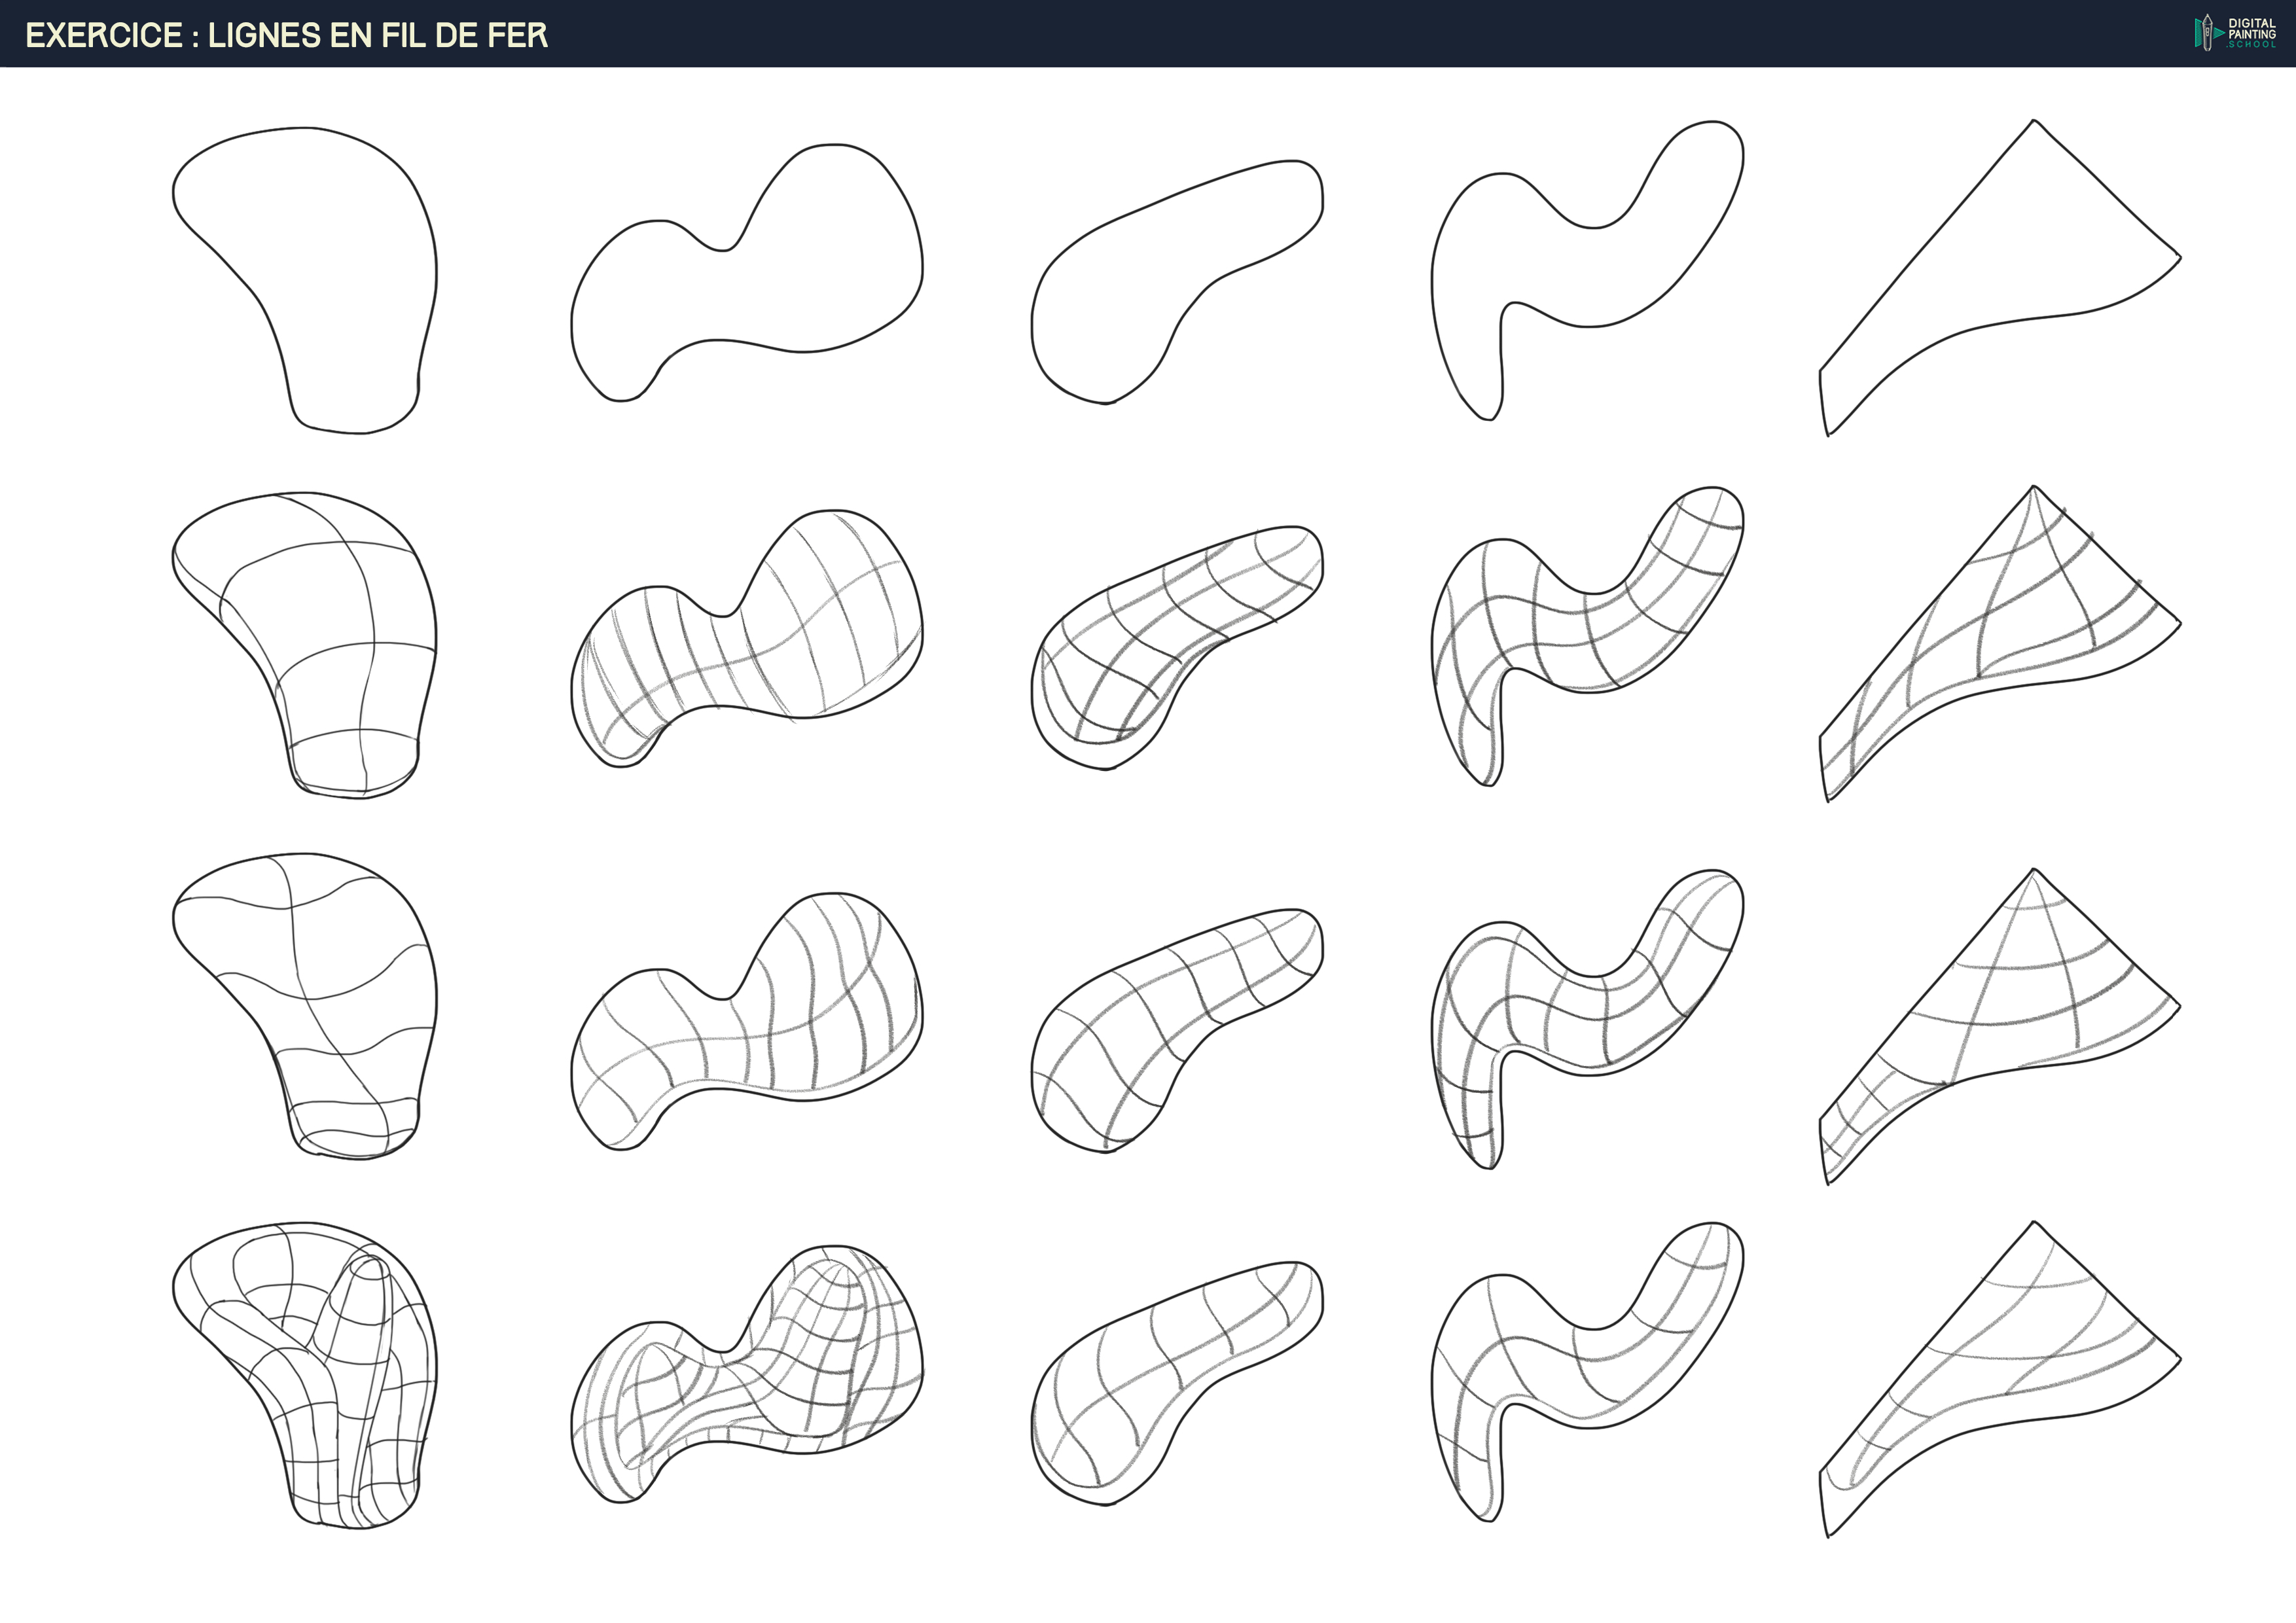
Task: Click the title text 'EXERCICE : LIGNES EN FIL DE FER'
Action: 286,36
